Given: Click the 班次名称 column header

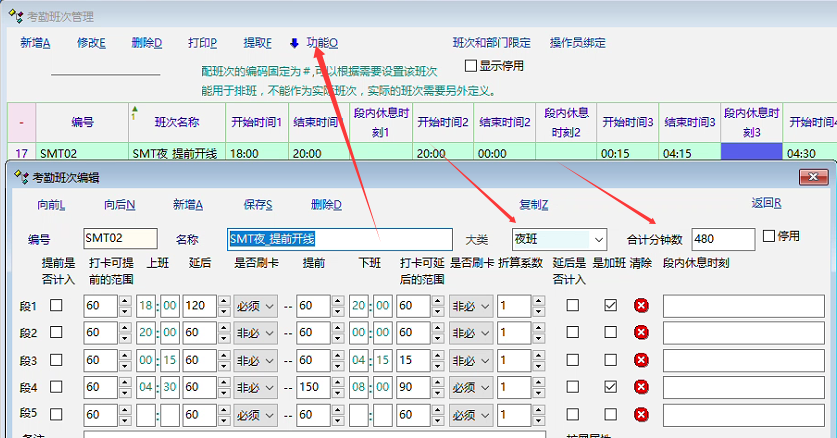Looking at the screenshot, I should point(177,123).
